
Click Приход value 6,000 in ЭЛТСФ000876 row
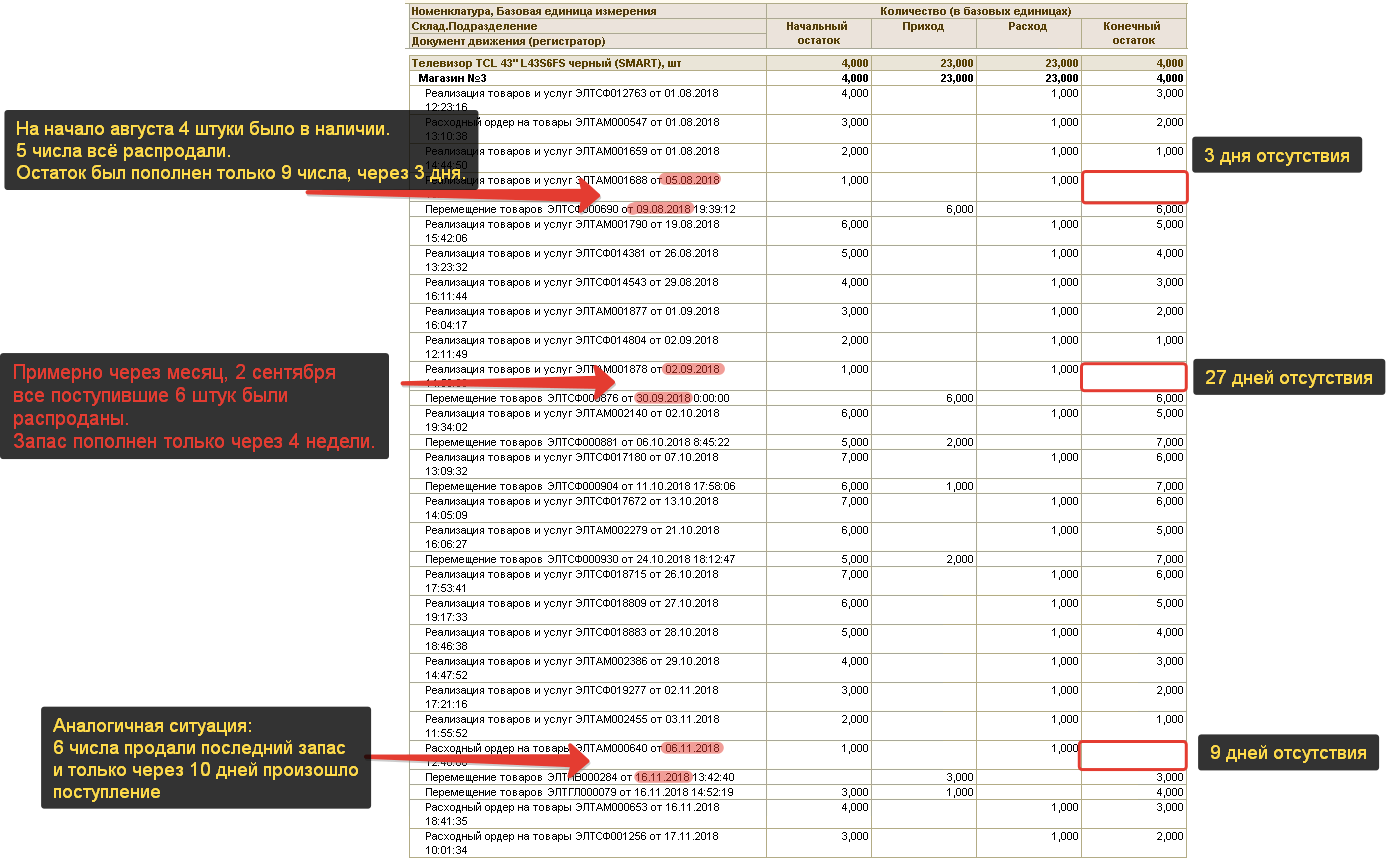[x=958, y=398]
